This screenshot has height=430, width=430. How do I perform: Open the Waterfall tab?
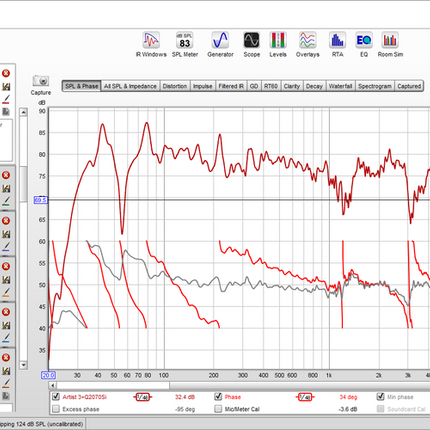pyautogui.click(x=340, y=86)
